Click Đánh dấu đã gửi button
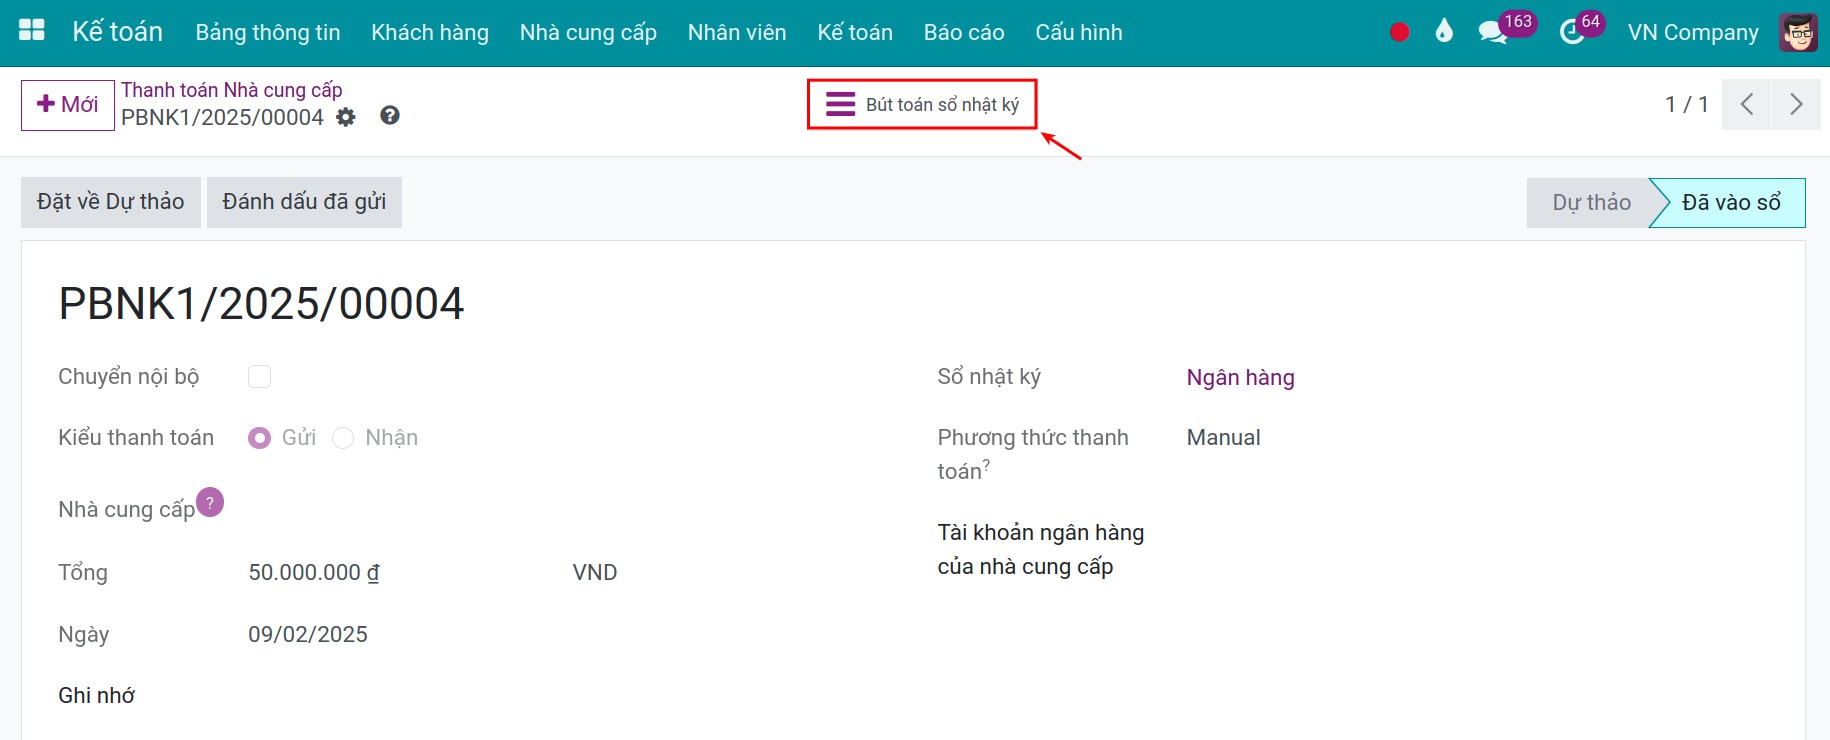This screenshot has height=740, width=1830. coord(304,202)
